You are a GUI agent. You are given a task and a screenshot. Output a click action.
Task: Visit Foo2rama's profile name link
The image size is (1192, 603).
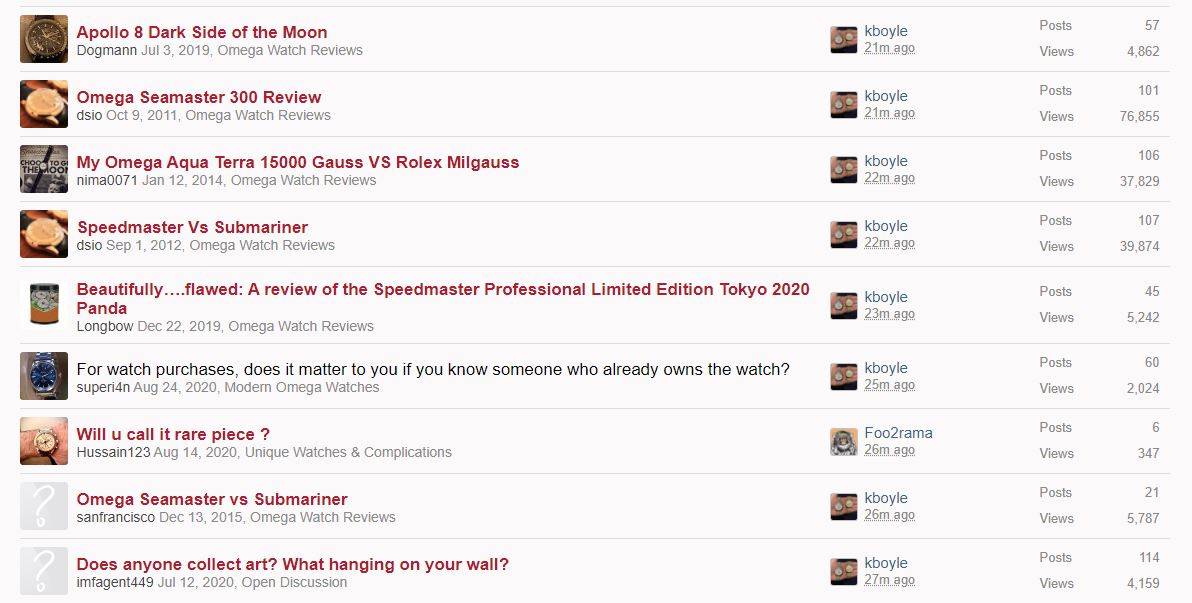[x=899, y=433]
